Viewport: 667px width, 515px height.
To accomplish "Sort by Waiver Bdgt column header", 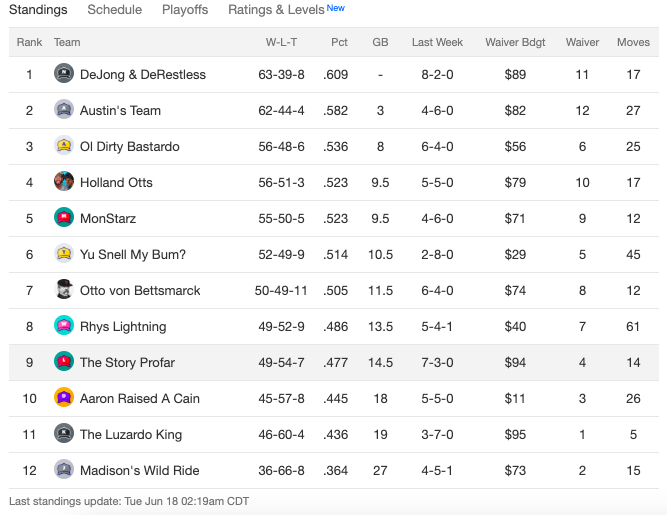I will pyautogui.click(x=515, y=42).
